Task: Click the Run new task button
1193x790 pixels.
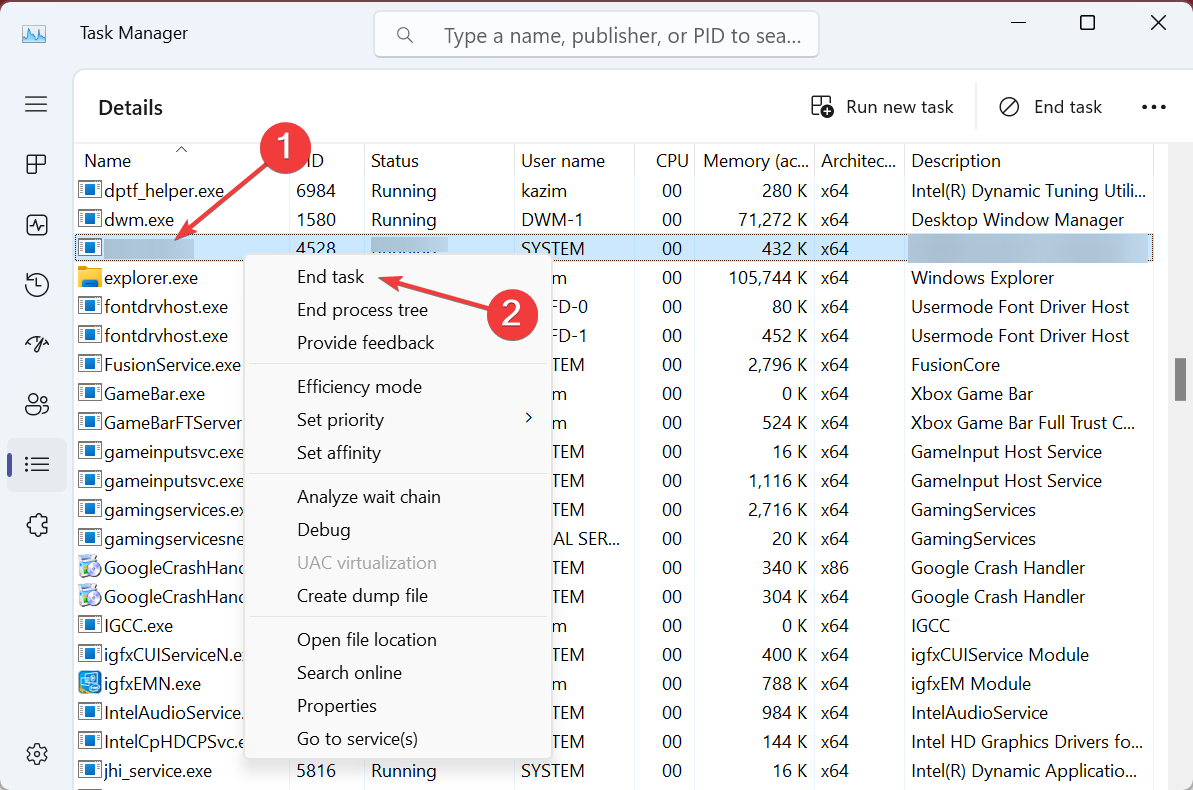Action: pos(881,106)
